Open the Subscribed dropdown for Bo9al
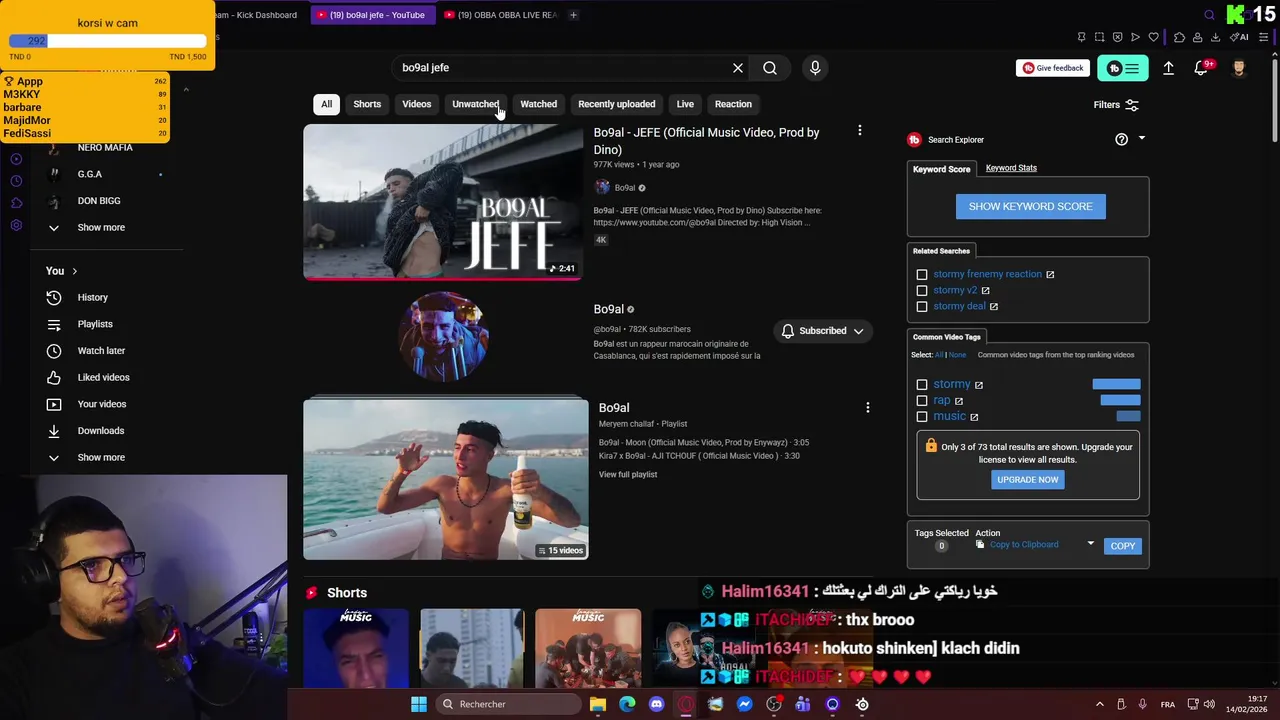Screen dimensions: 1280x720 [x=823, y=331]
